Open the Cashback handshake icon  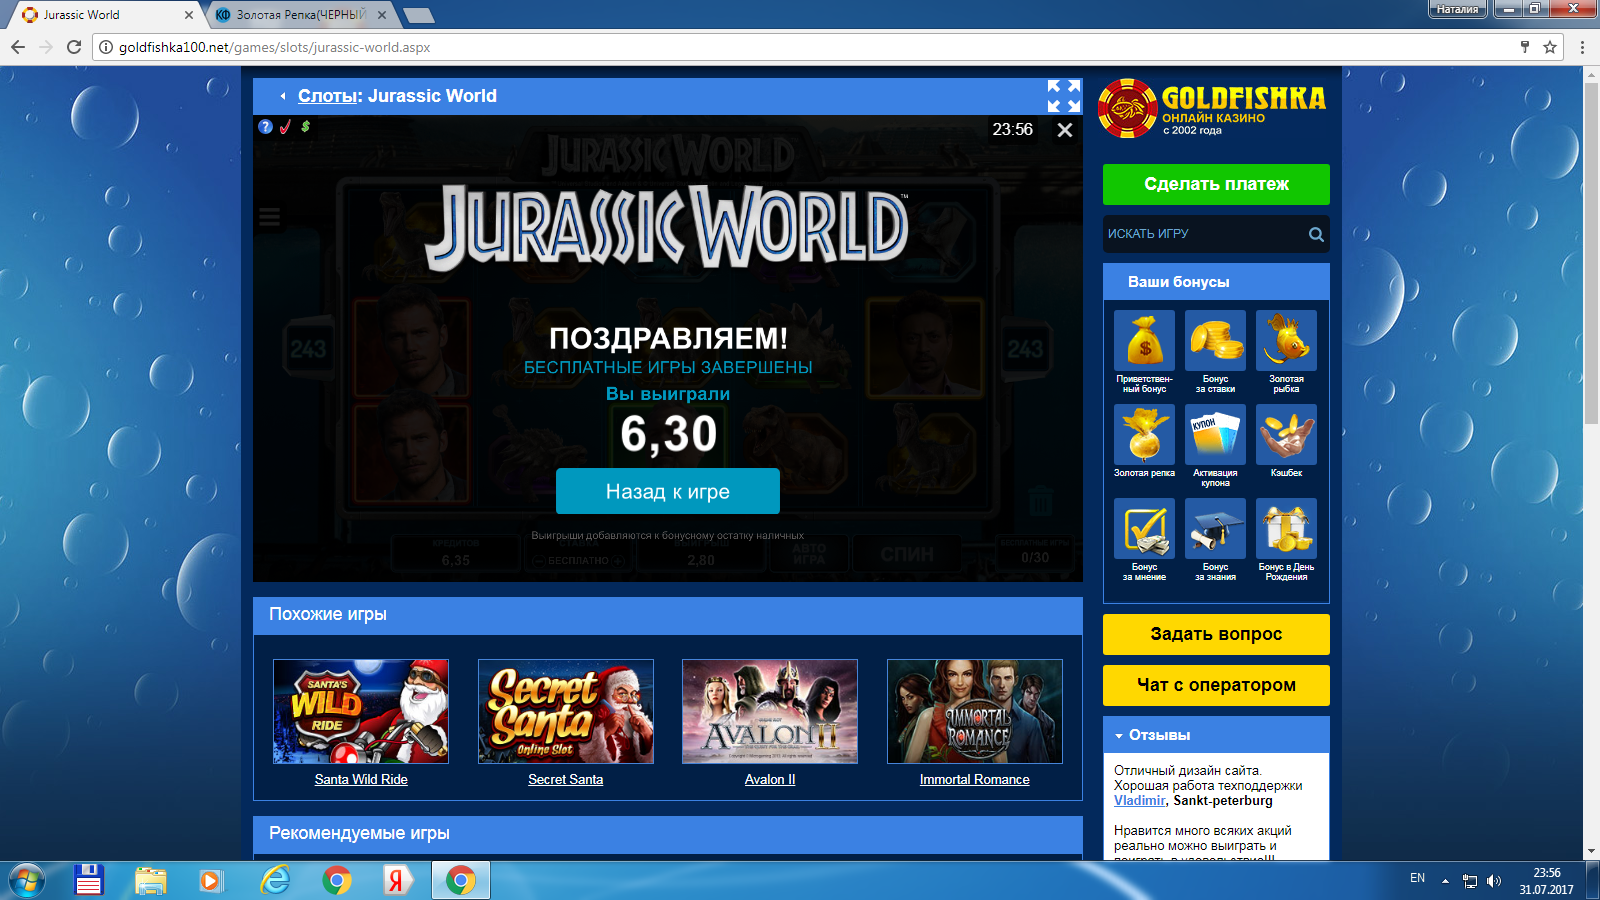1286,435
